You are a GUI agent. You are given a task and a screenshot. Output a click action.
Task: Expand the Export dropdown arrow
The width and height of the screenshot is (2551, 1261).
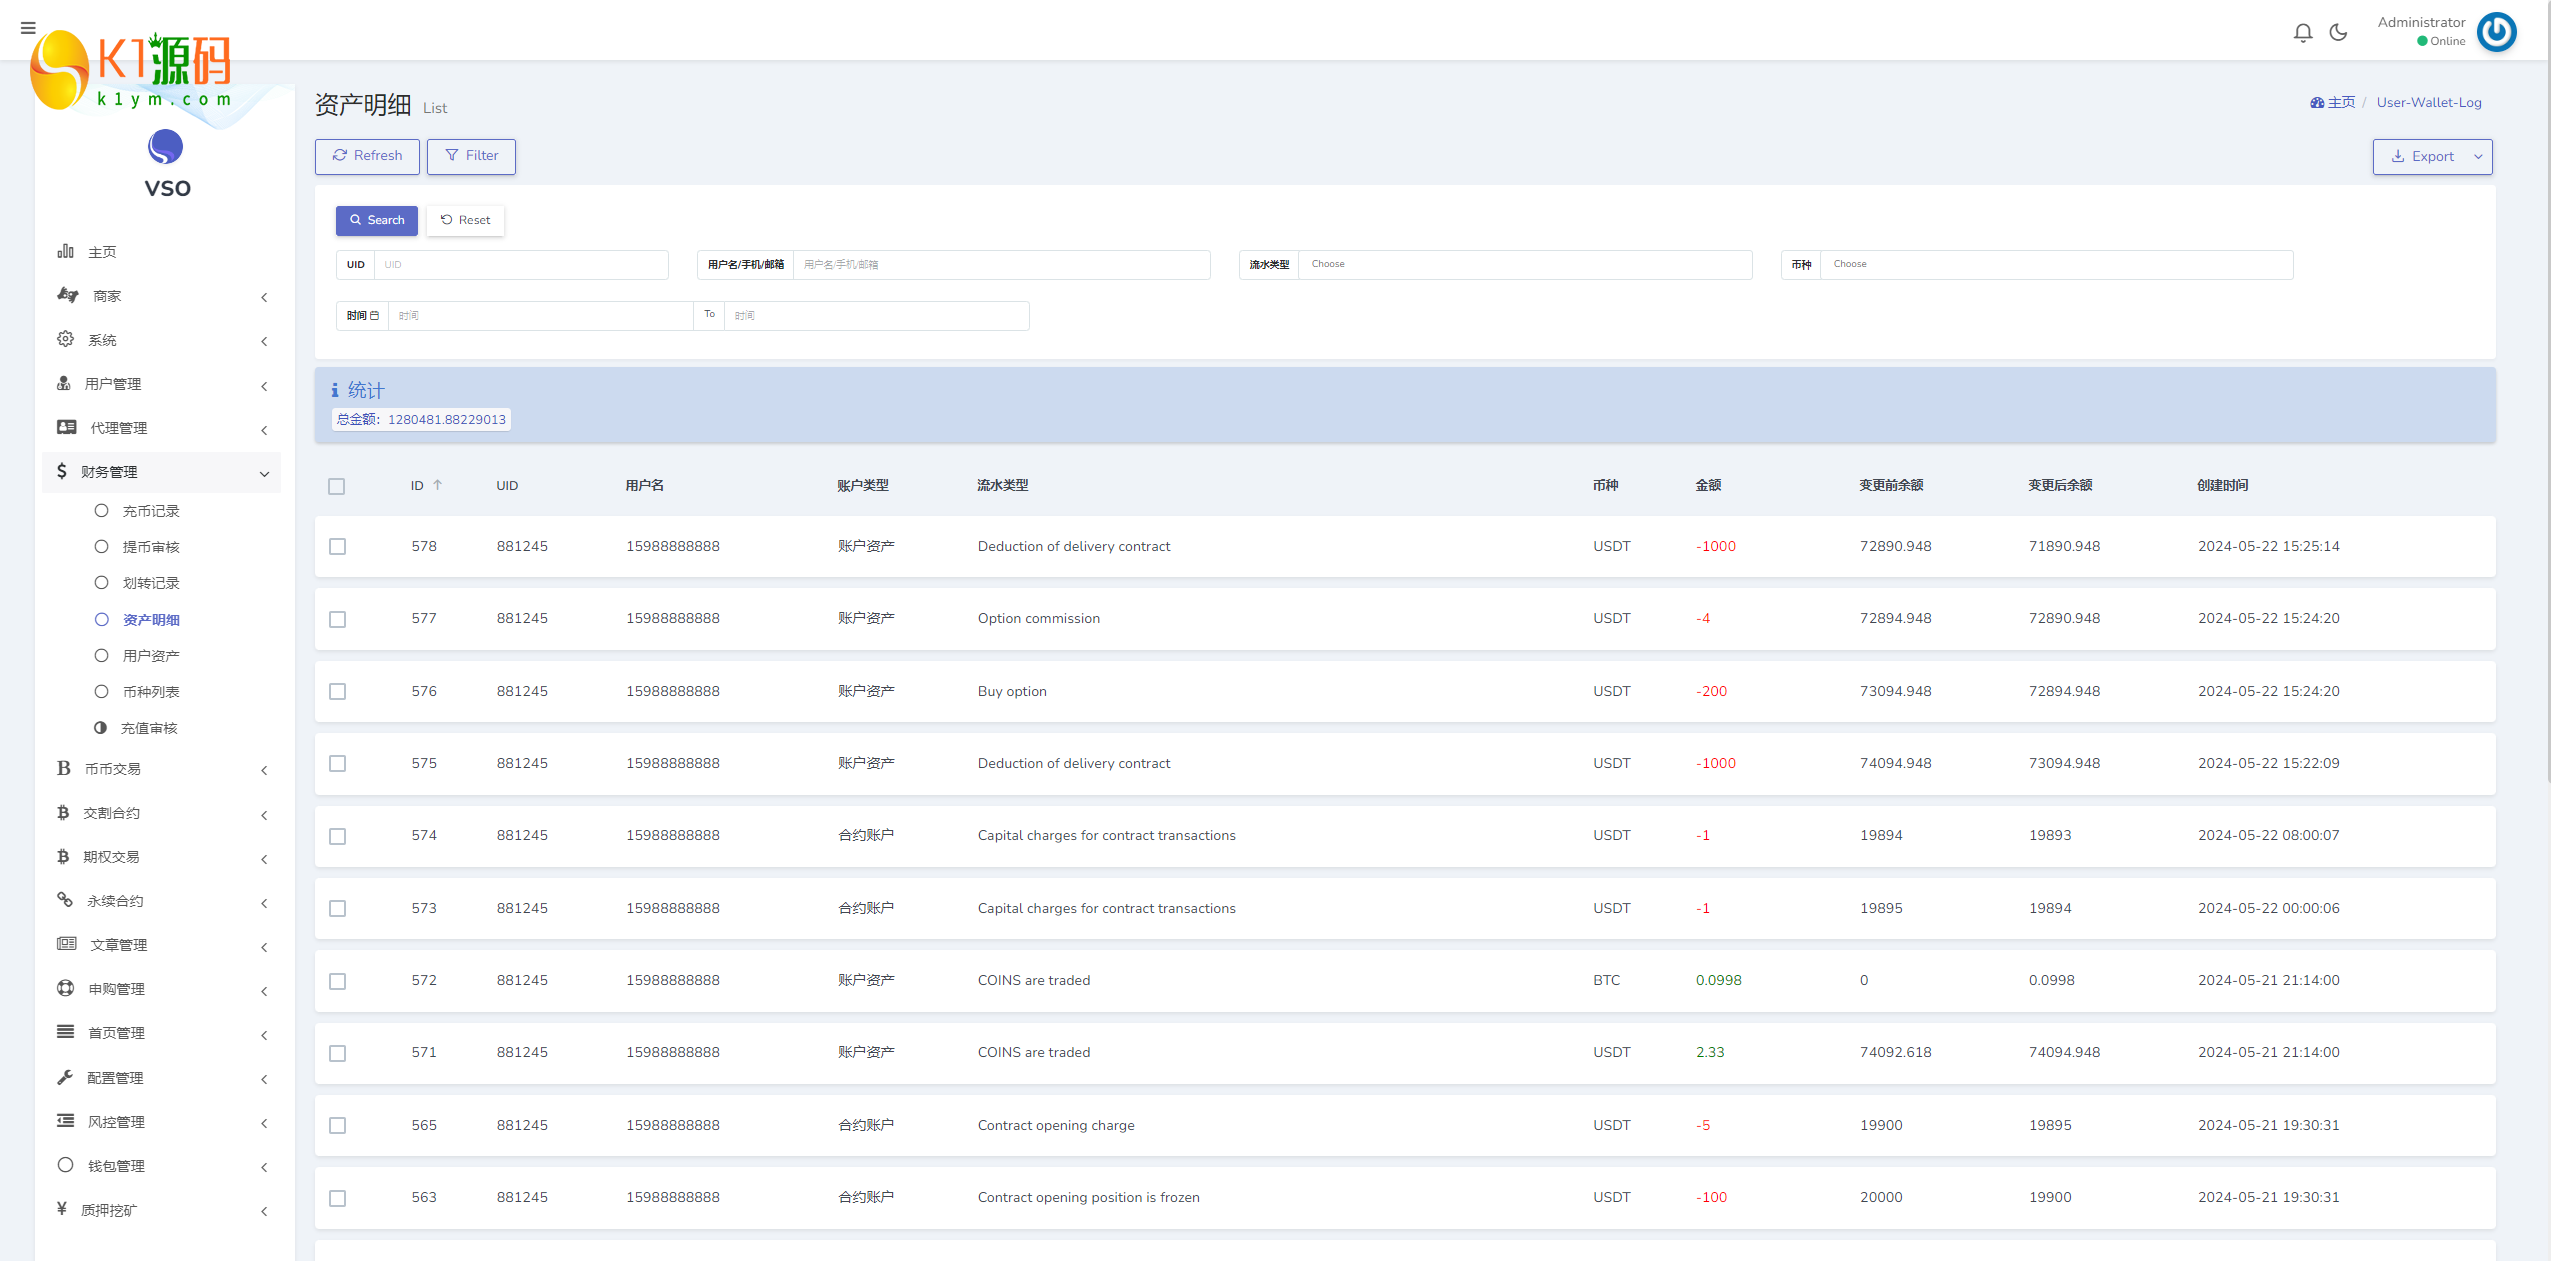pyautogui.click(x=2478, y=157)
